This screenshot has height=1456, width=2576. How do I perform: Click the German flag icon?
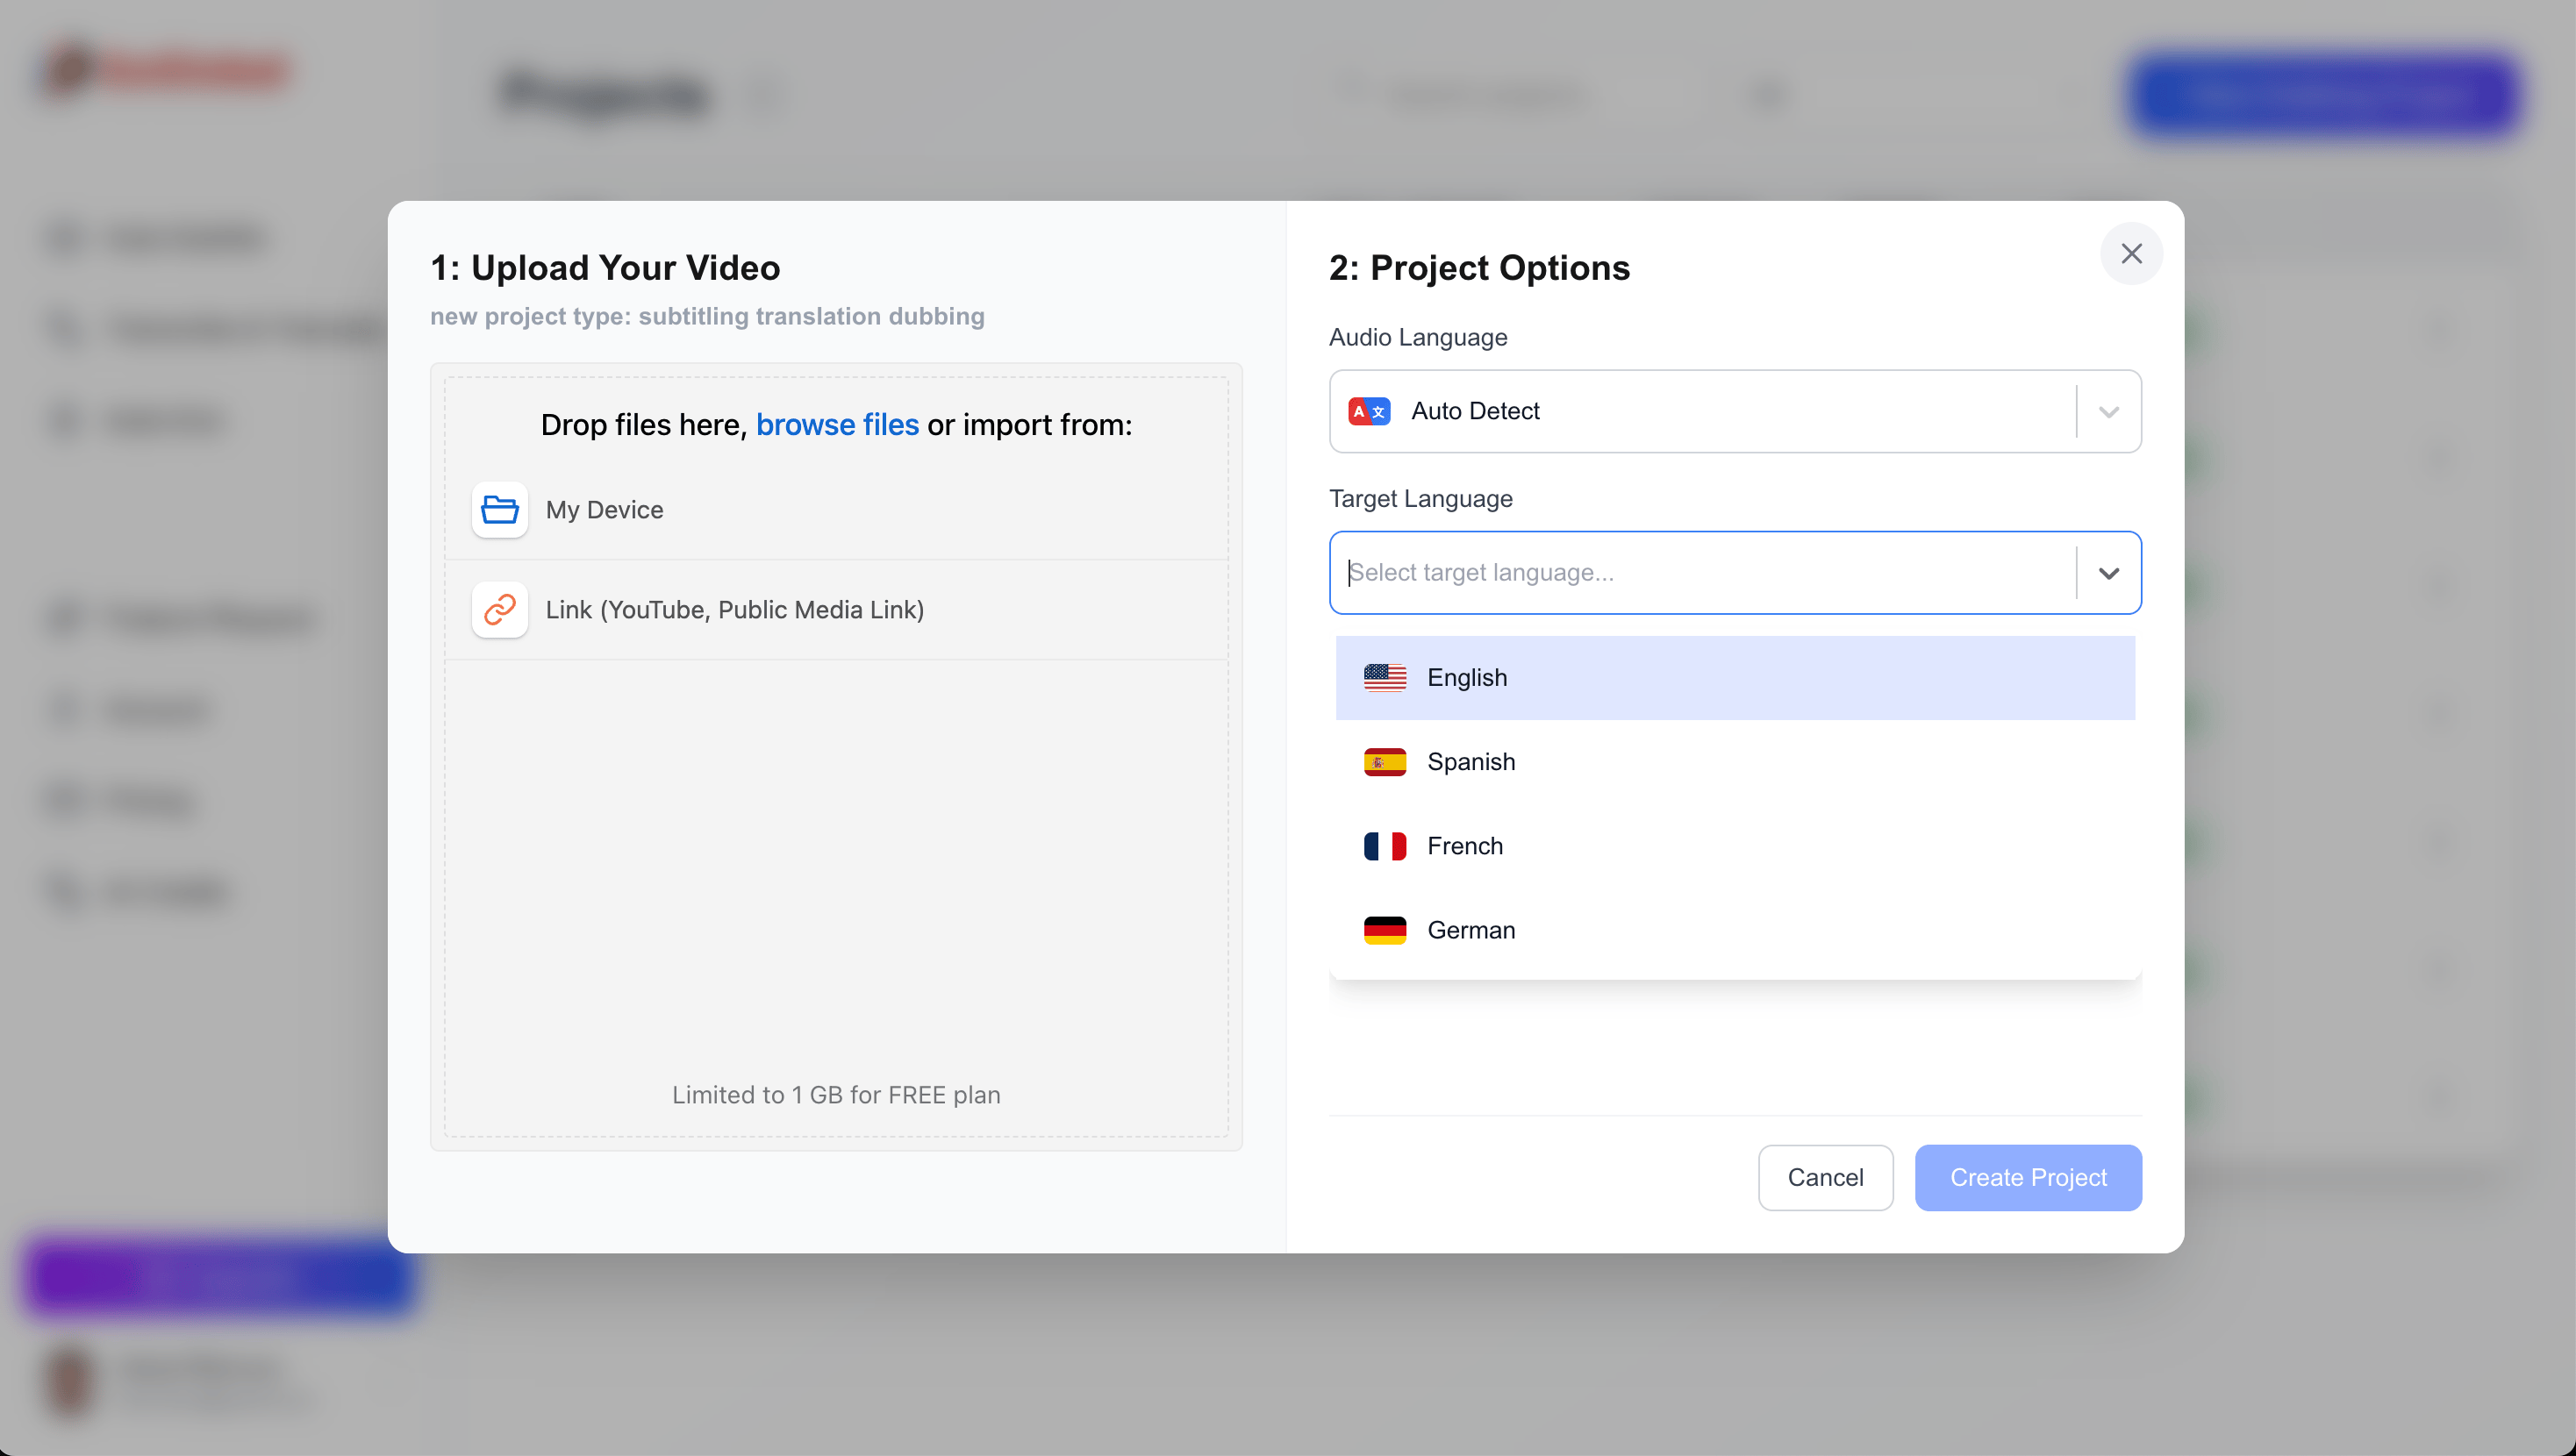tap(1385, 929)
